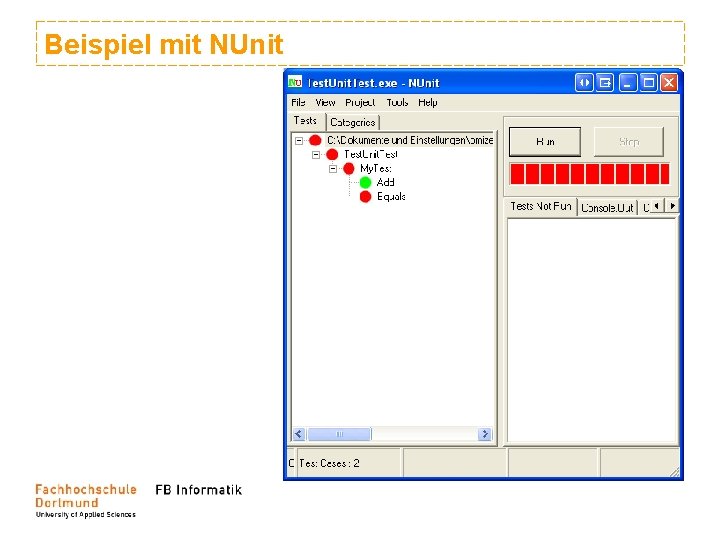Click the Run button

pyautogui.click(x=545, y=142)
